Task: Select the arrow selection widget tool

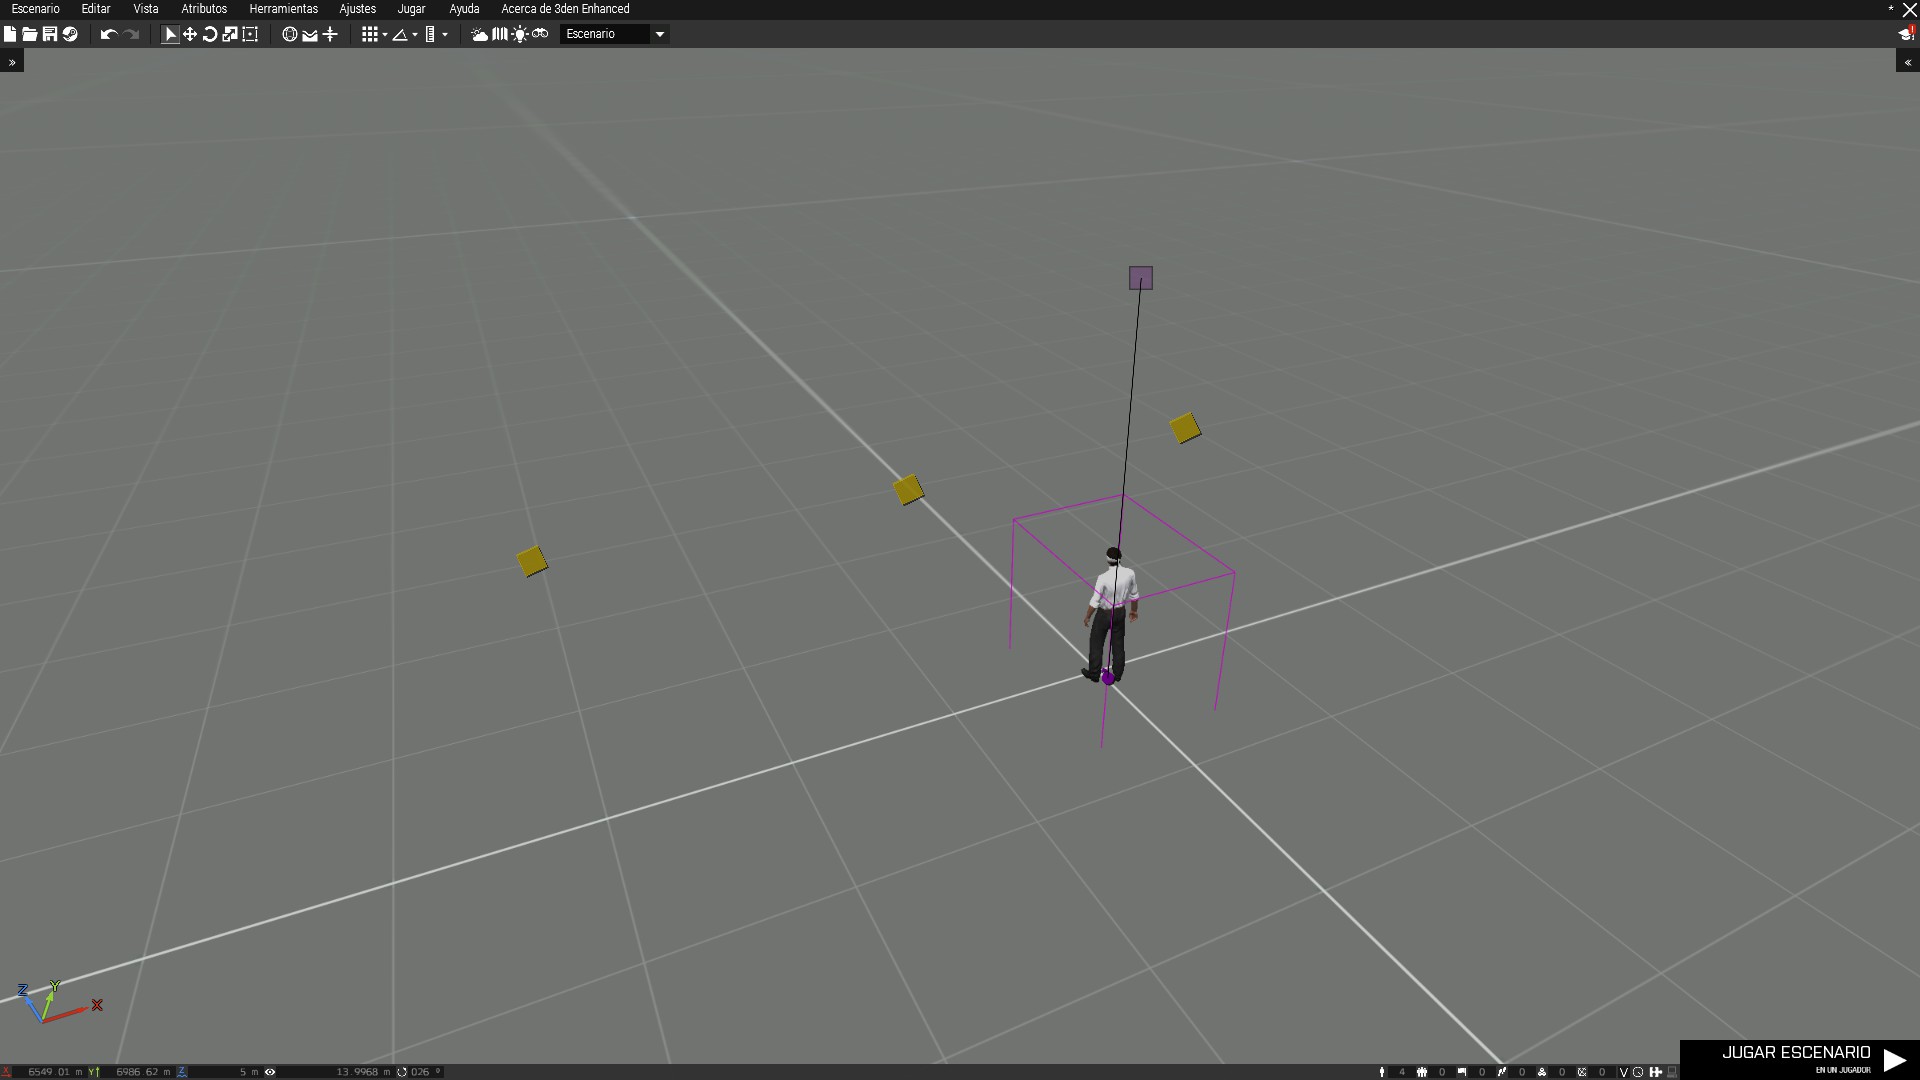Action: tap(170, 34)
